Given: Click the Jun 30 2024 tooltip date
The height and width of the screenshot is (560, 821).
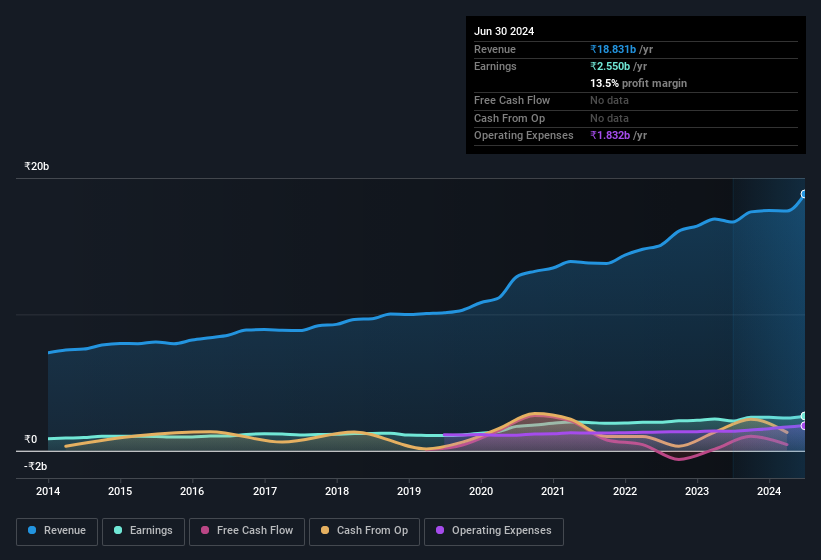Looking at the screenshot, I should (504, 31).
